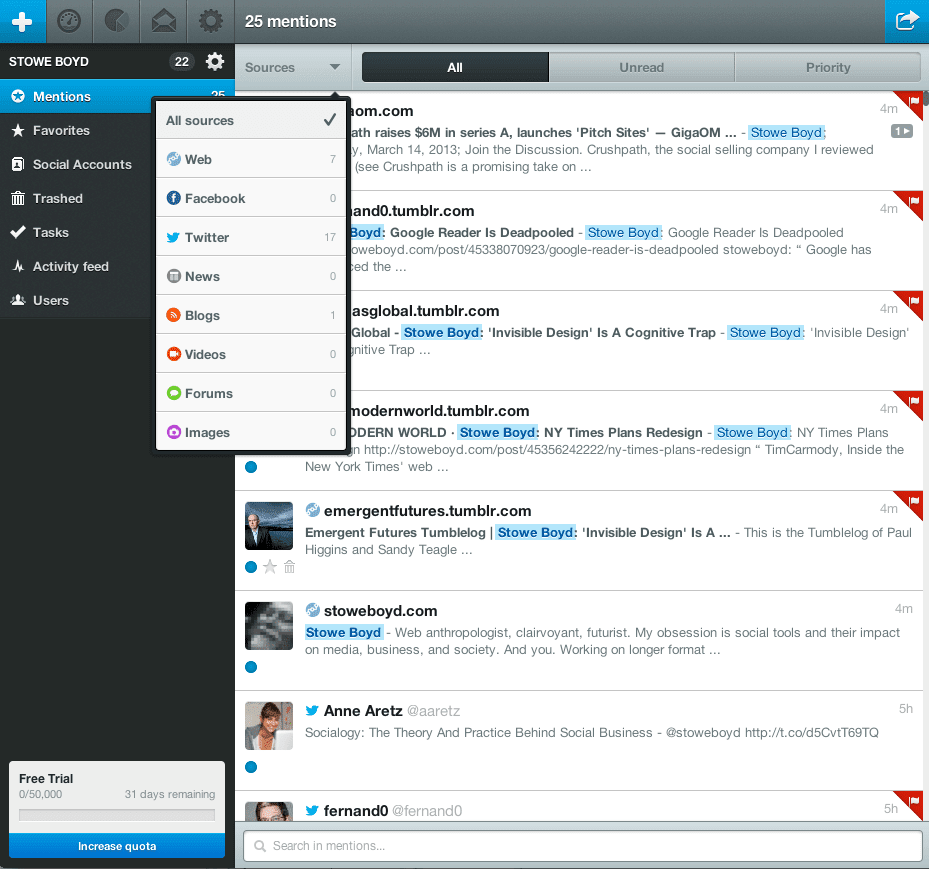Expand the thread count badge on the first mention
Viewport: 929px width, 869px height.
pos(902,131)
